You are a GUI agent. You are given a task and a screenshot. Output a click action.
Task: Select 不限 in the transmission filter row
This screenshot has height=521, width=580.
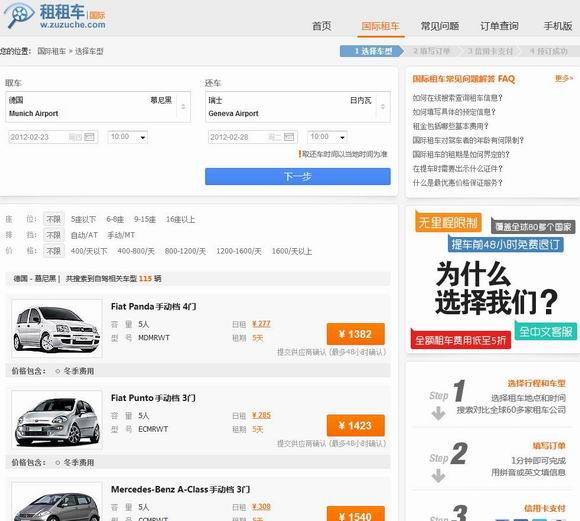[x=54, y=235]
